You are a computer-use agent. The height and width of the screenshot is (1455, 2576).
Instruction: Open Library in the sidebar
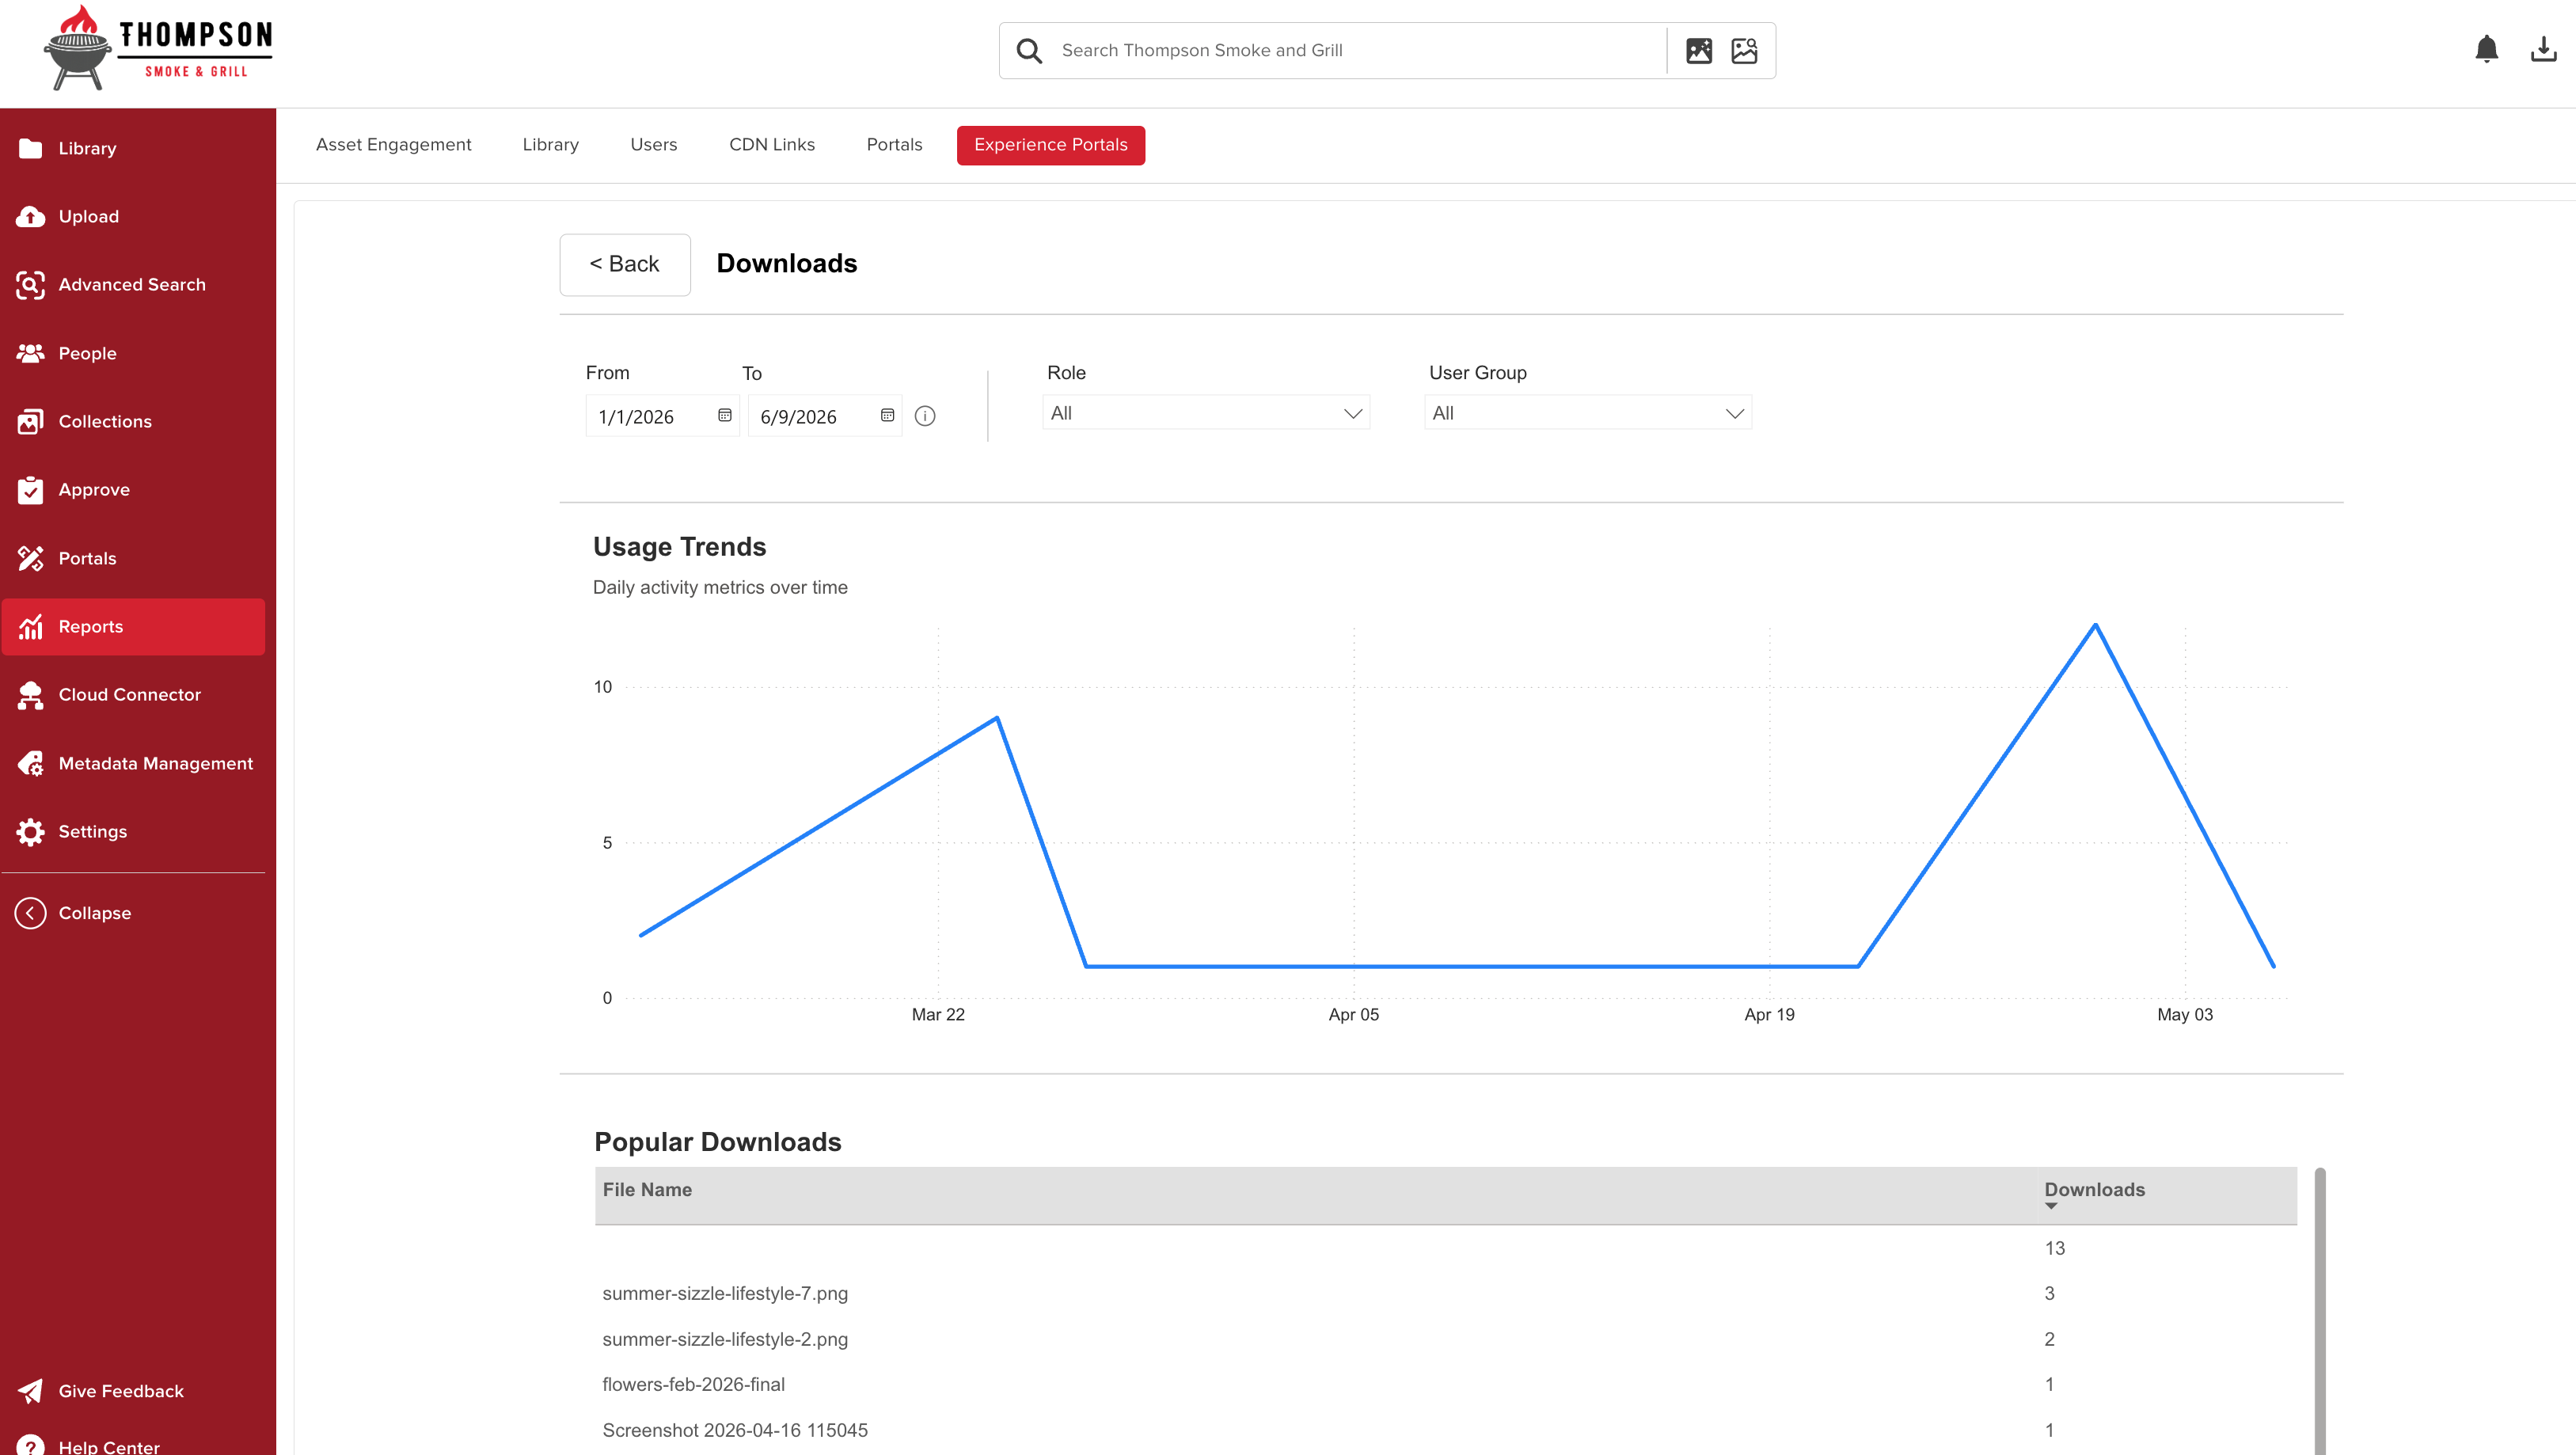click(133, 149)
